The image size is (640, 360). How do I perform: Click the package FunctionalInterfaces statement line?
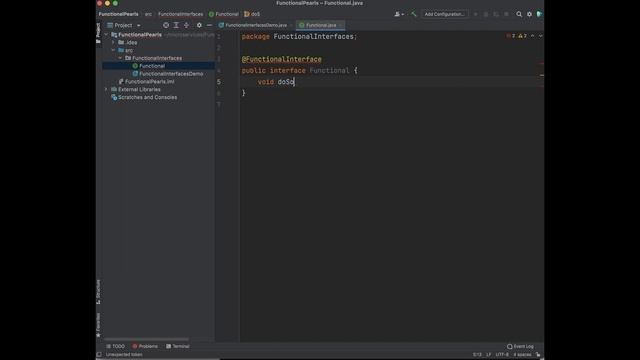299,37
